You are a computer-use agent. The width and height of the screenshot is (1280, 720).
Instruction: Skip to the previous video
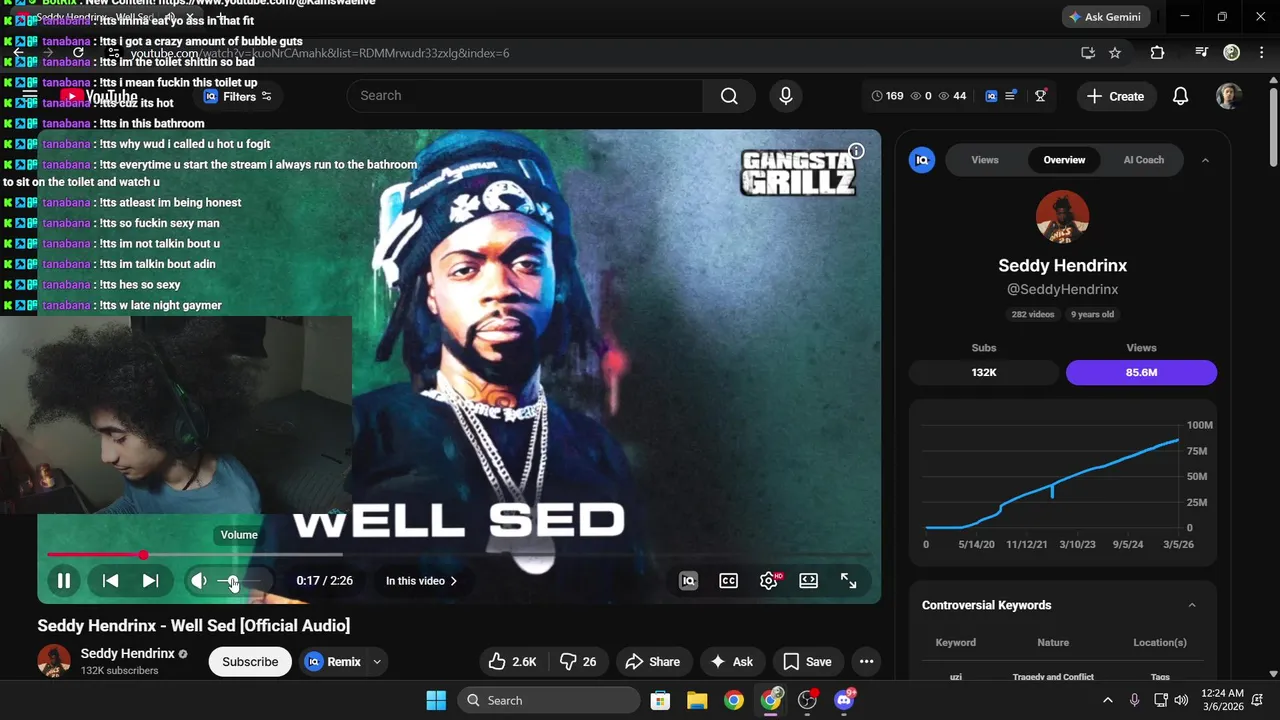(x=111, y=581)
